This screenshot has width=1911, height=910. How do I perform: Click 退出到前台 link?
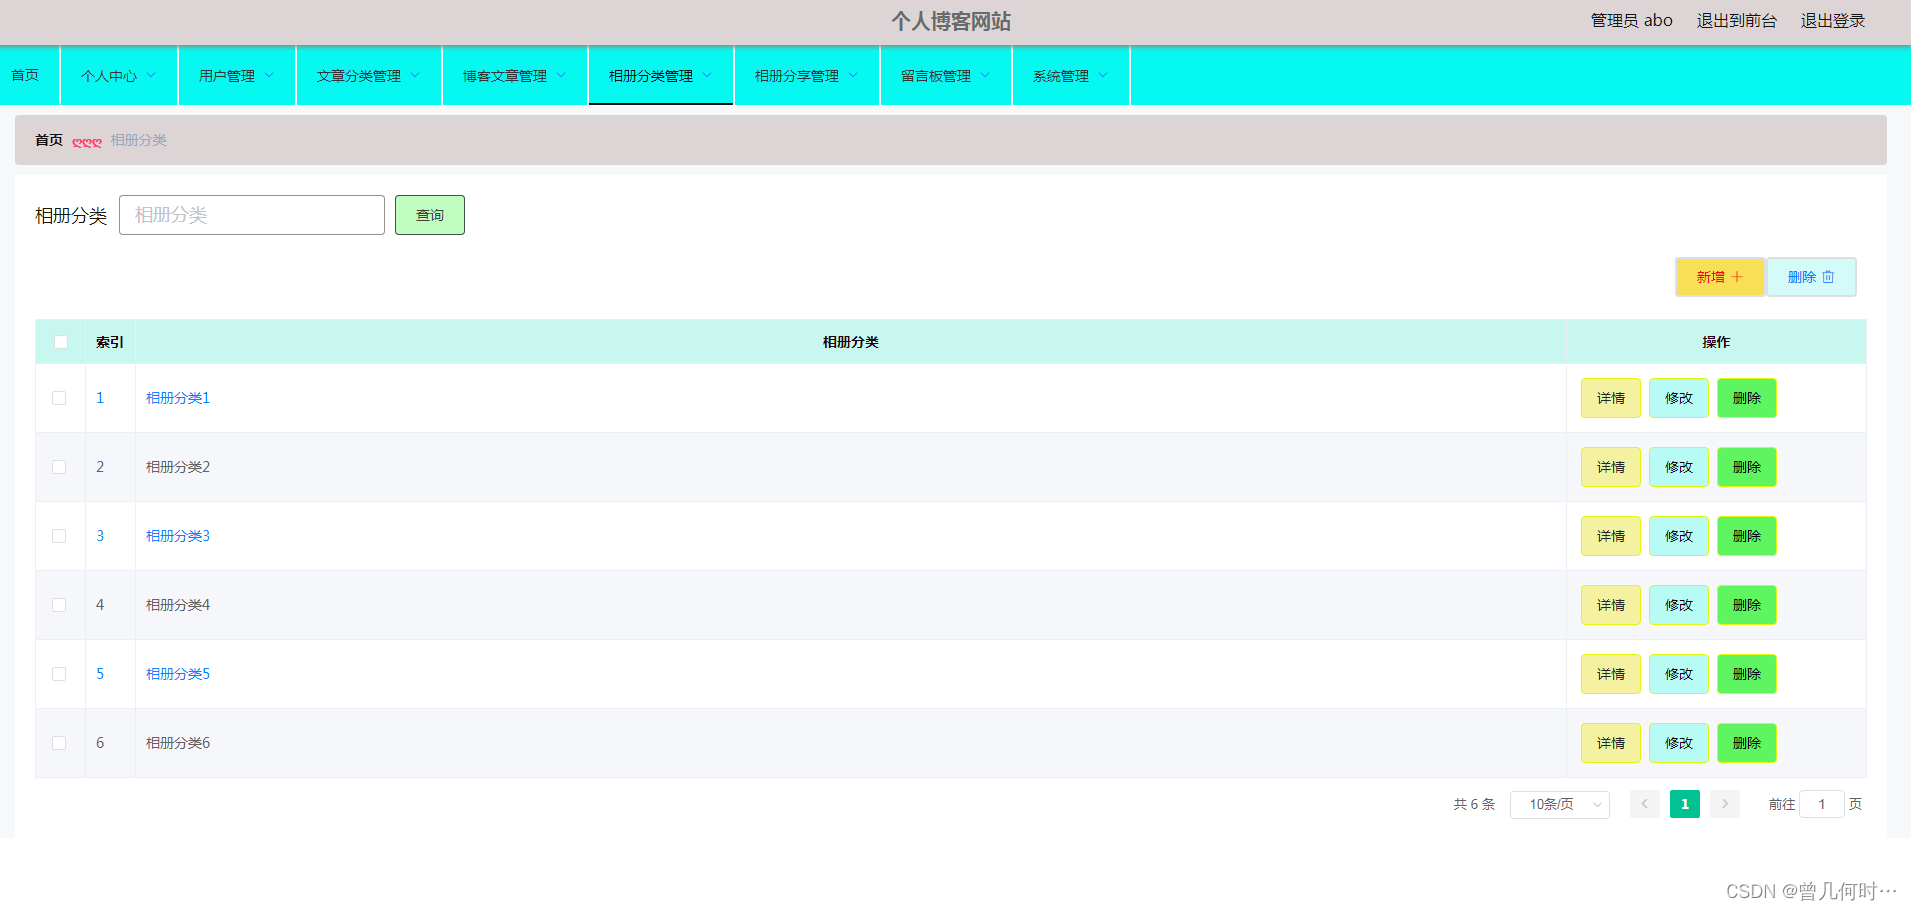coord(1737,21)
